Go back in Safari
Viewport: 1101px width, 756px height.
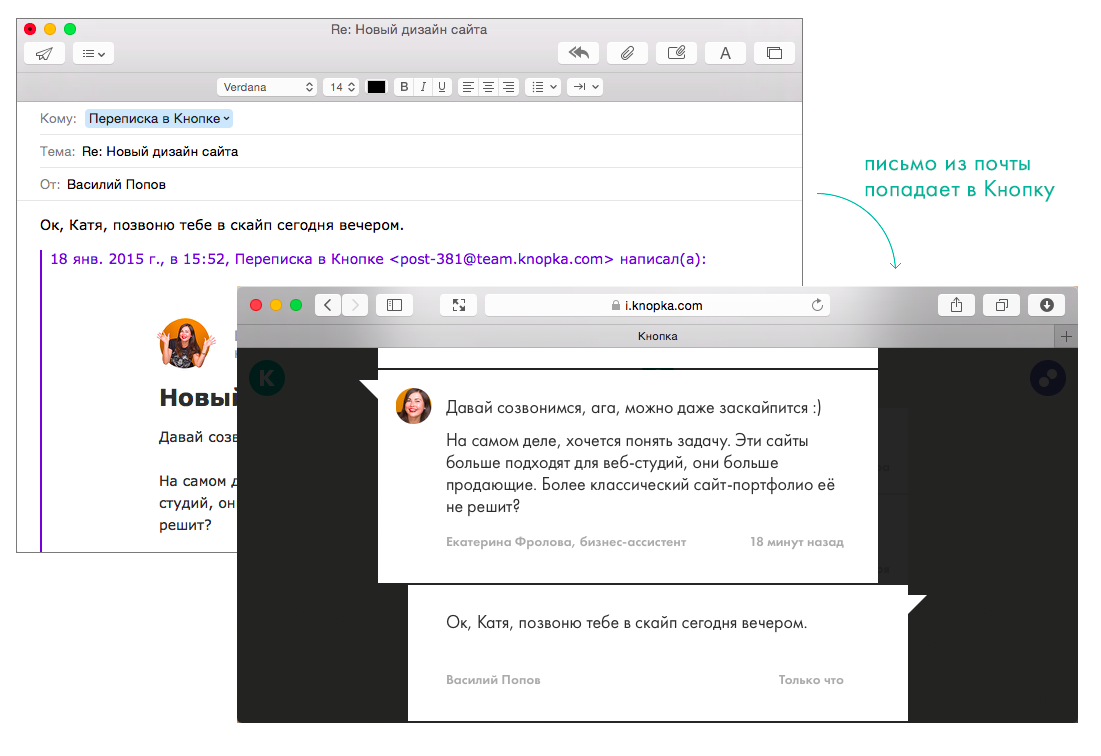(328, 305)
